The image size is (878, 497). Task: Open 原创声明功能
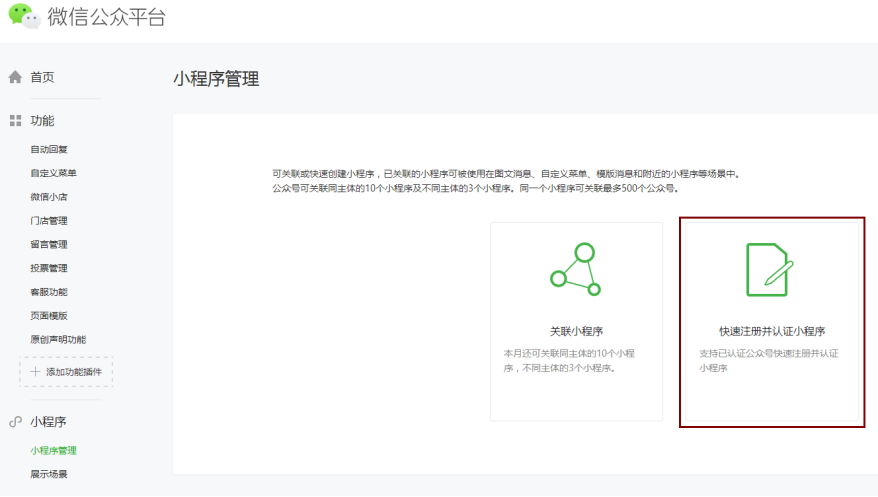click(x=58, y=339)
